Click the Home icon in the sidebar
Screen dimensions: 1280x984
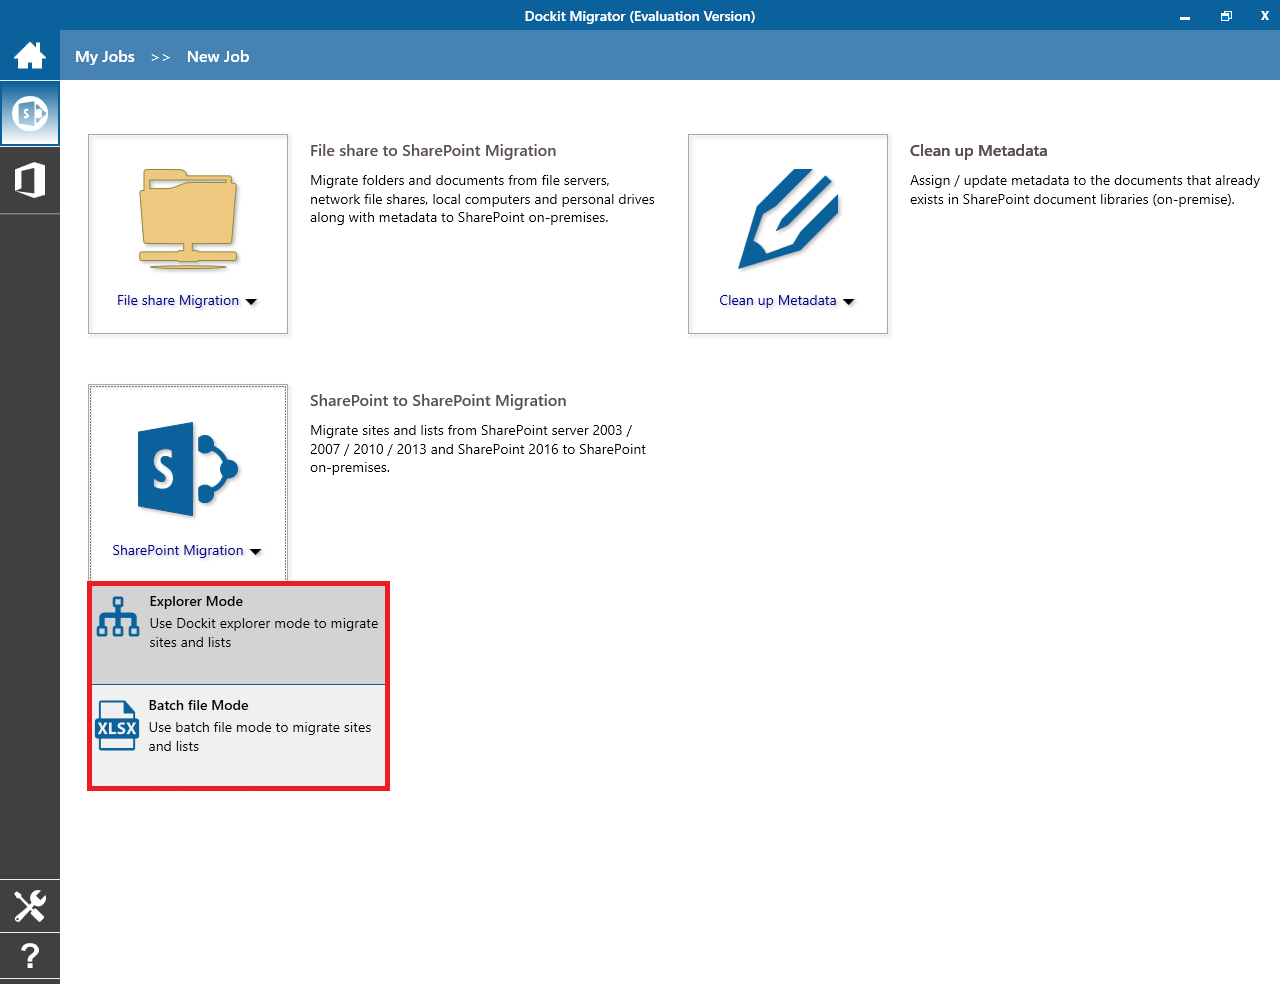(30, 55)
